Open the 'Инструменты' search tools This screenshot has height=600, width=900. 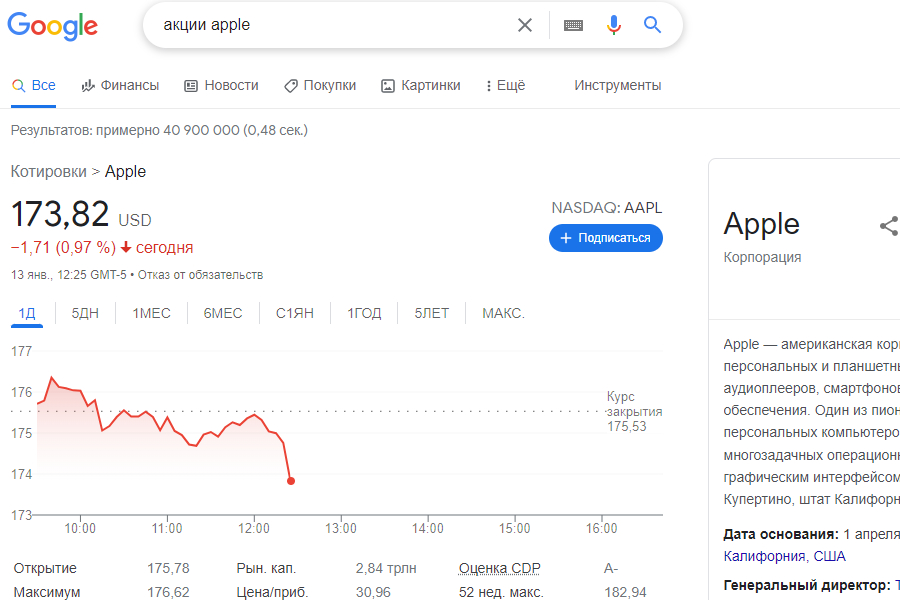pyautogui.click(x=617, y=86)
